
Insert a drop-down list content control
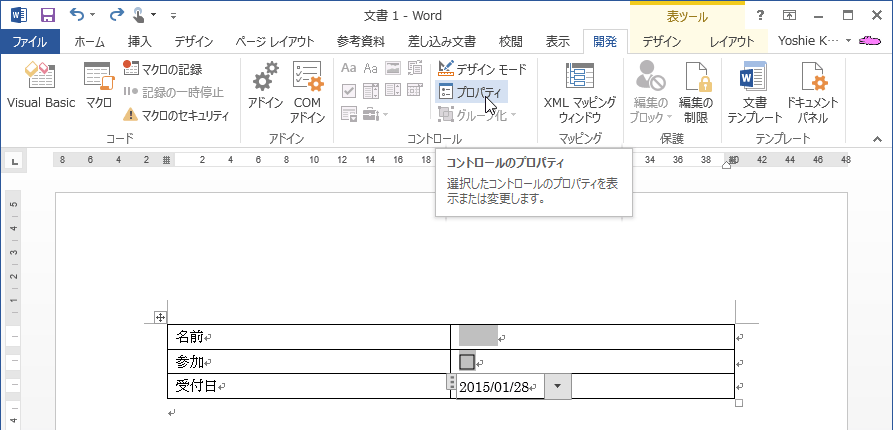(x=393, y=91)
